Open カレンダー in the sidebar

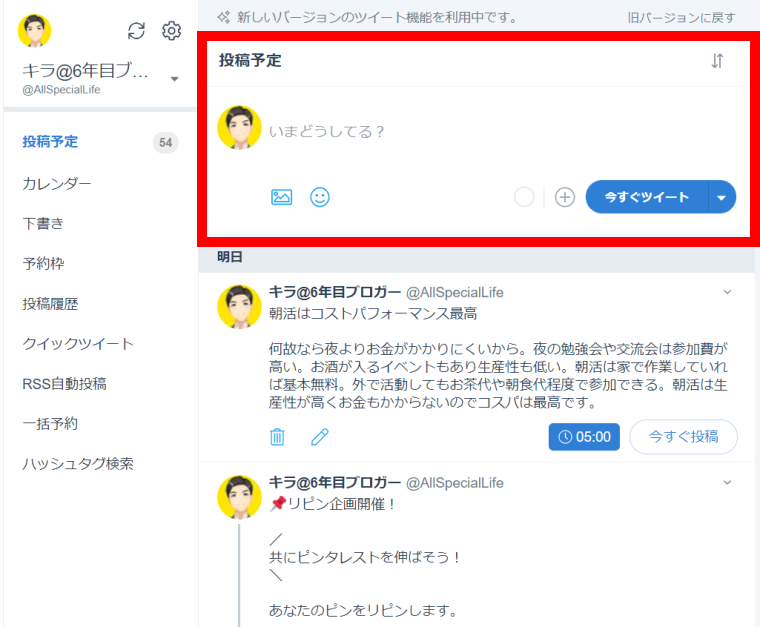tap(57, 184)
